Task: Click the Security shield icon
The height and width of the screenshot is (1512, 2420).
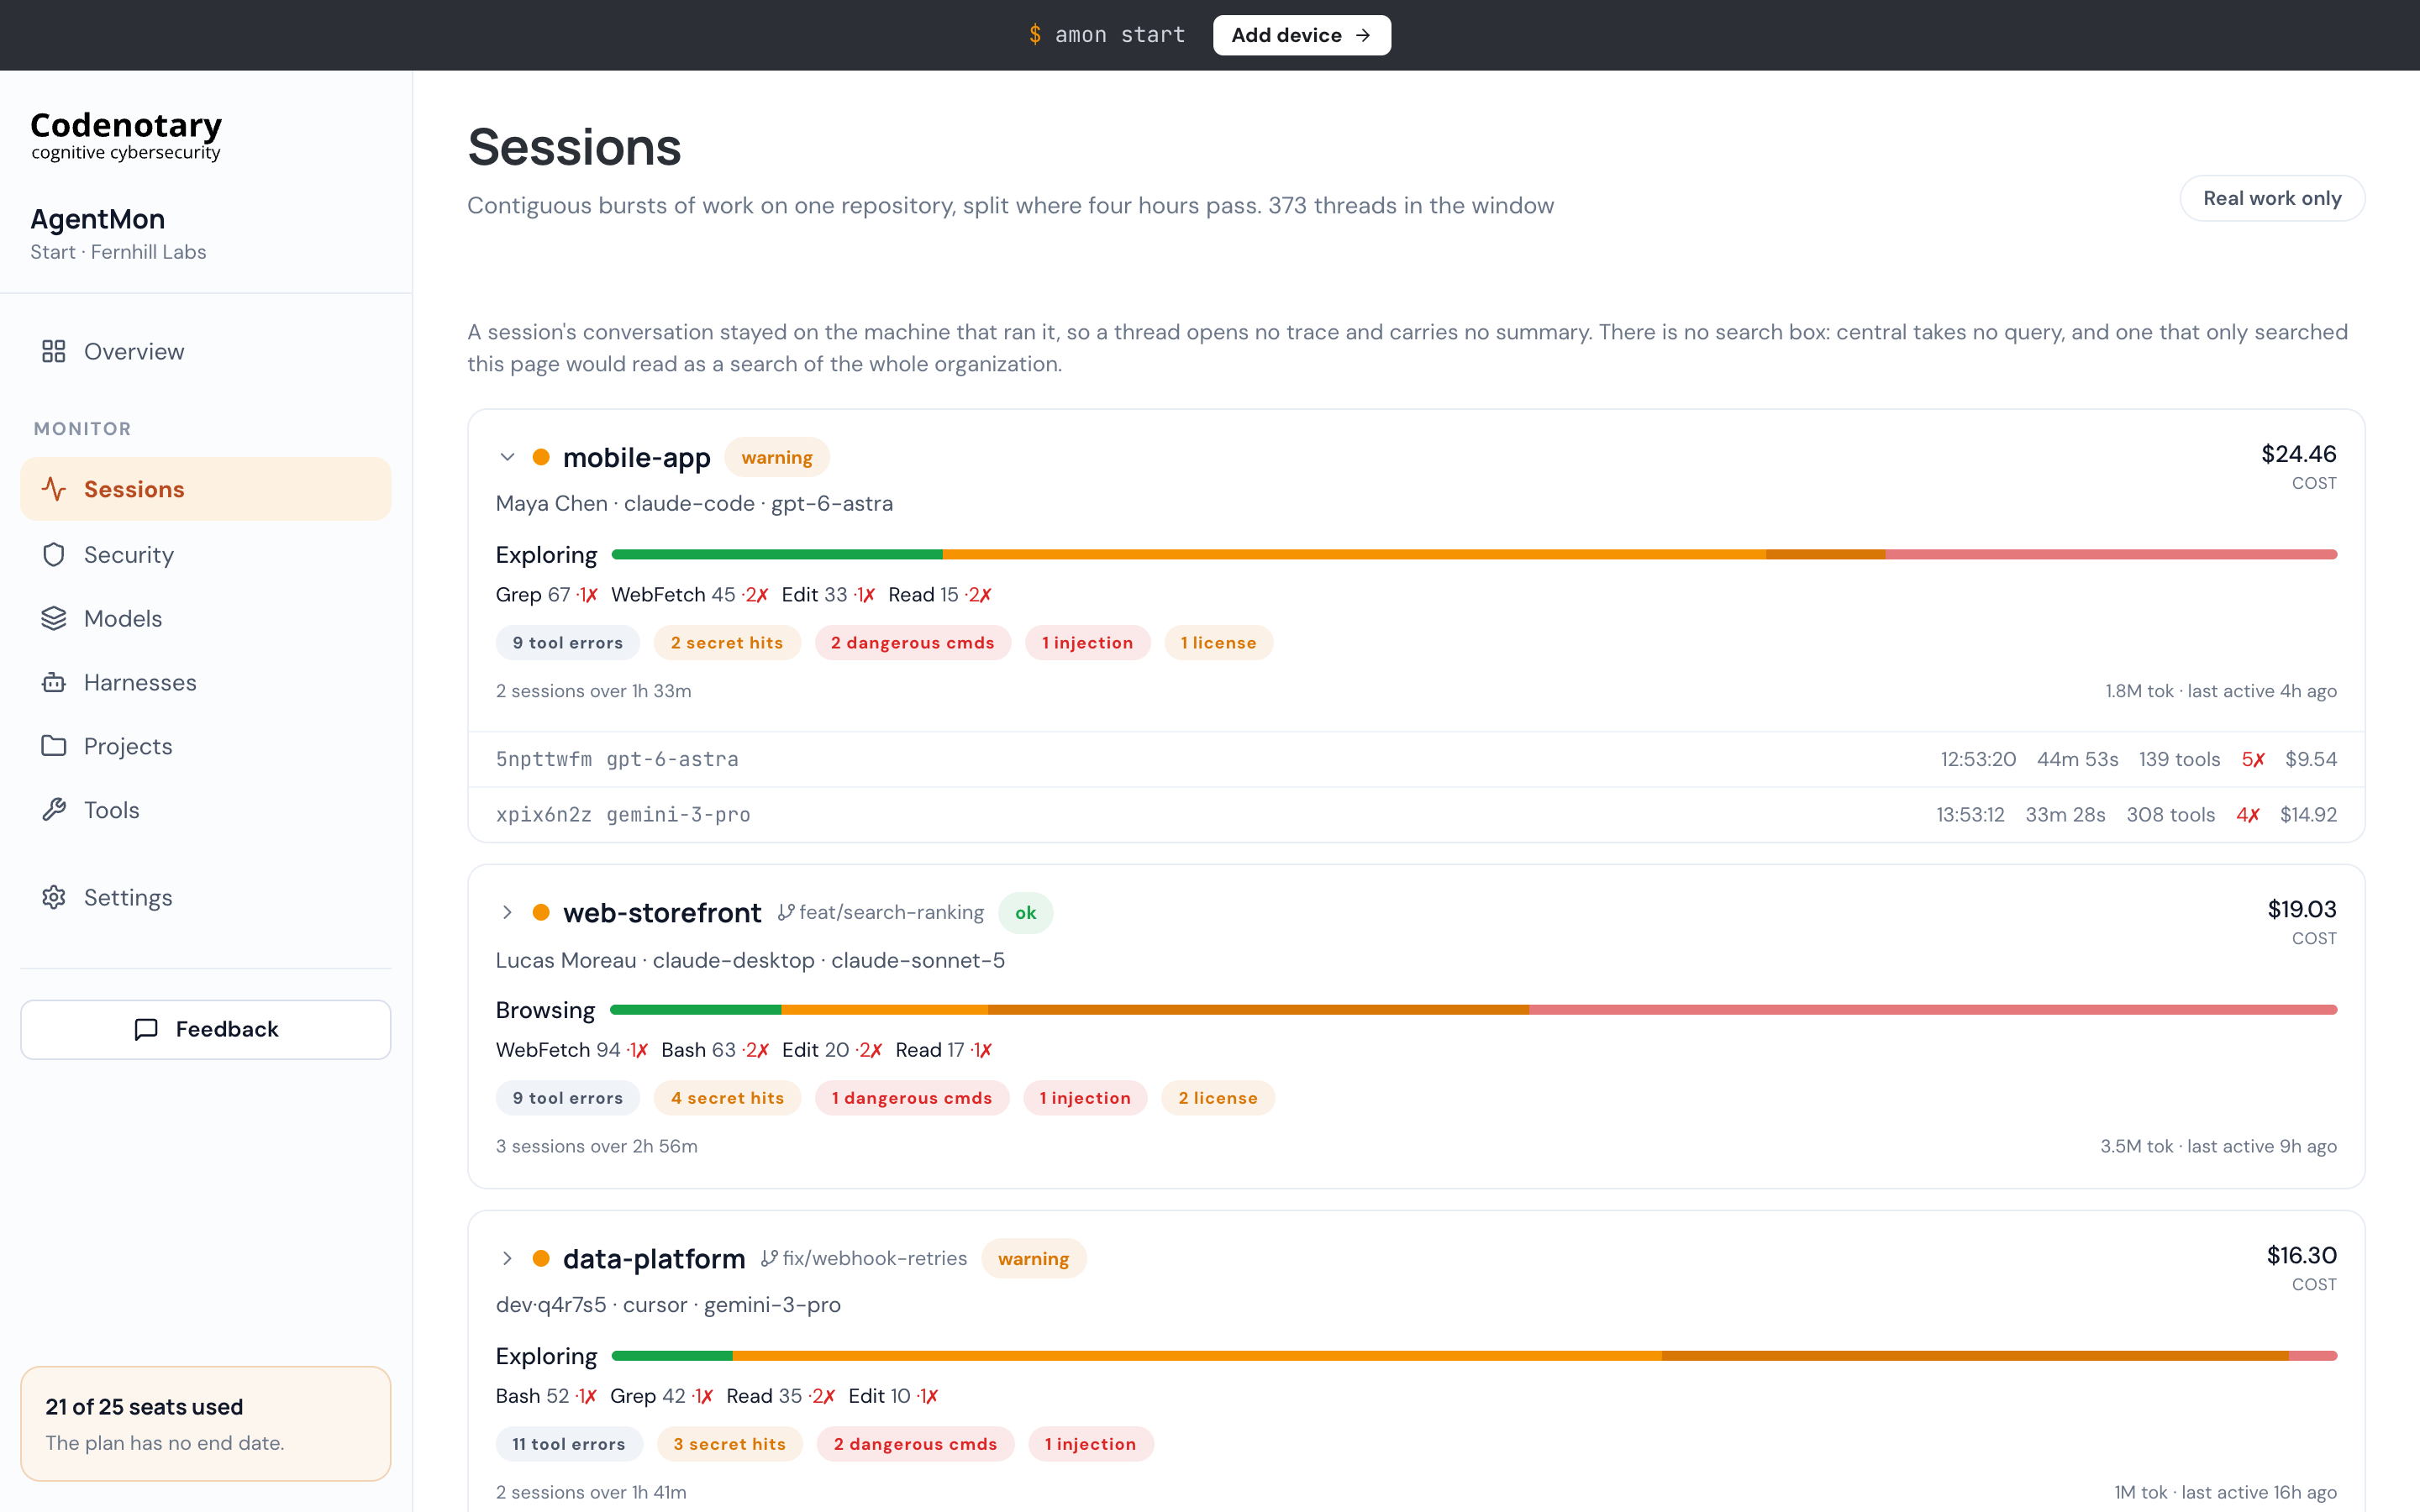Action: coord(54,555)
